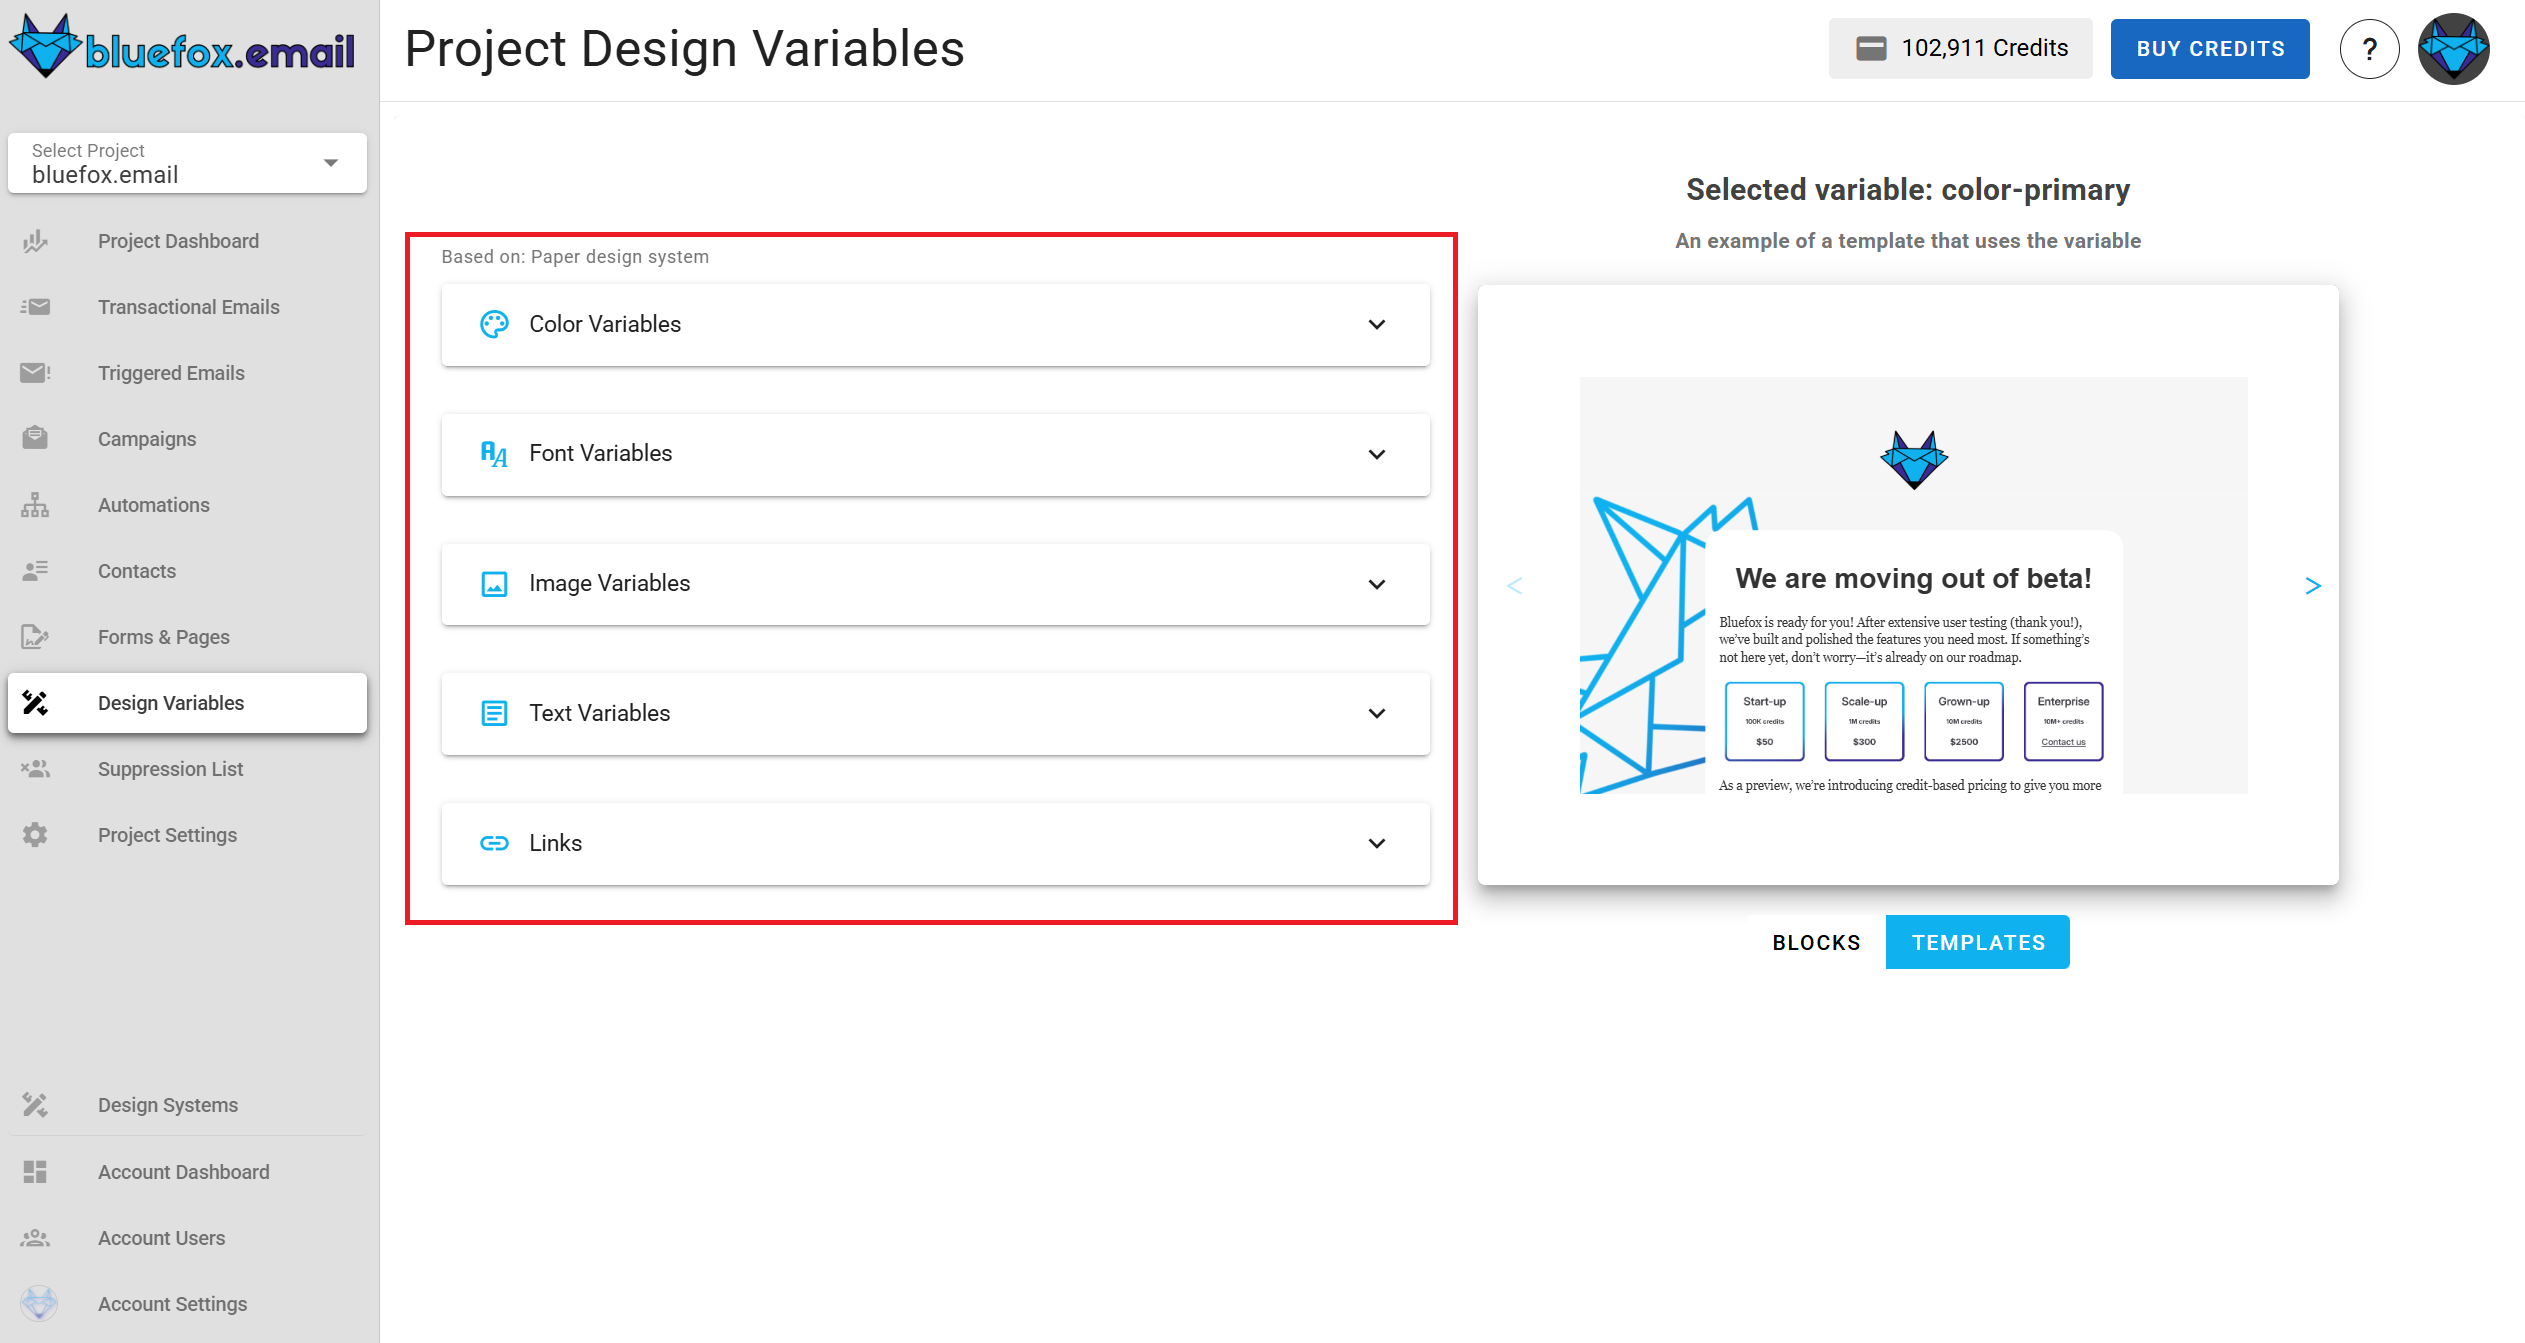Image resolution: width=2525 pixels, height=1343 pixels.
Task: Switch to the BLOCKS tab
Action: point(1816,941)
